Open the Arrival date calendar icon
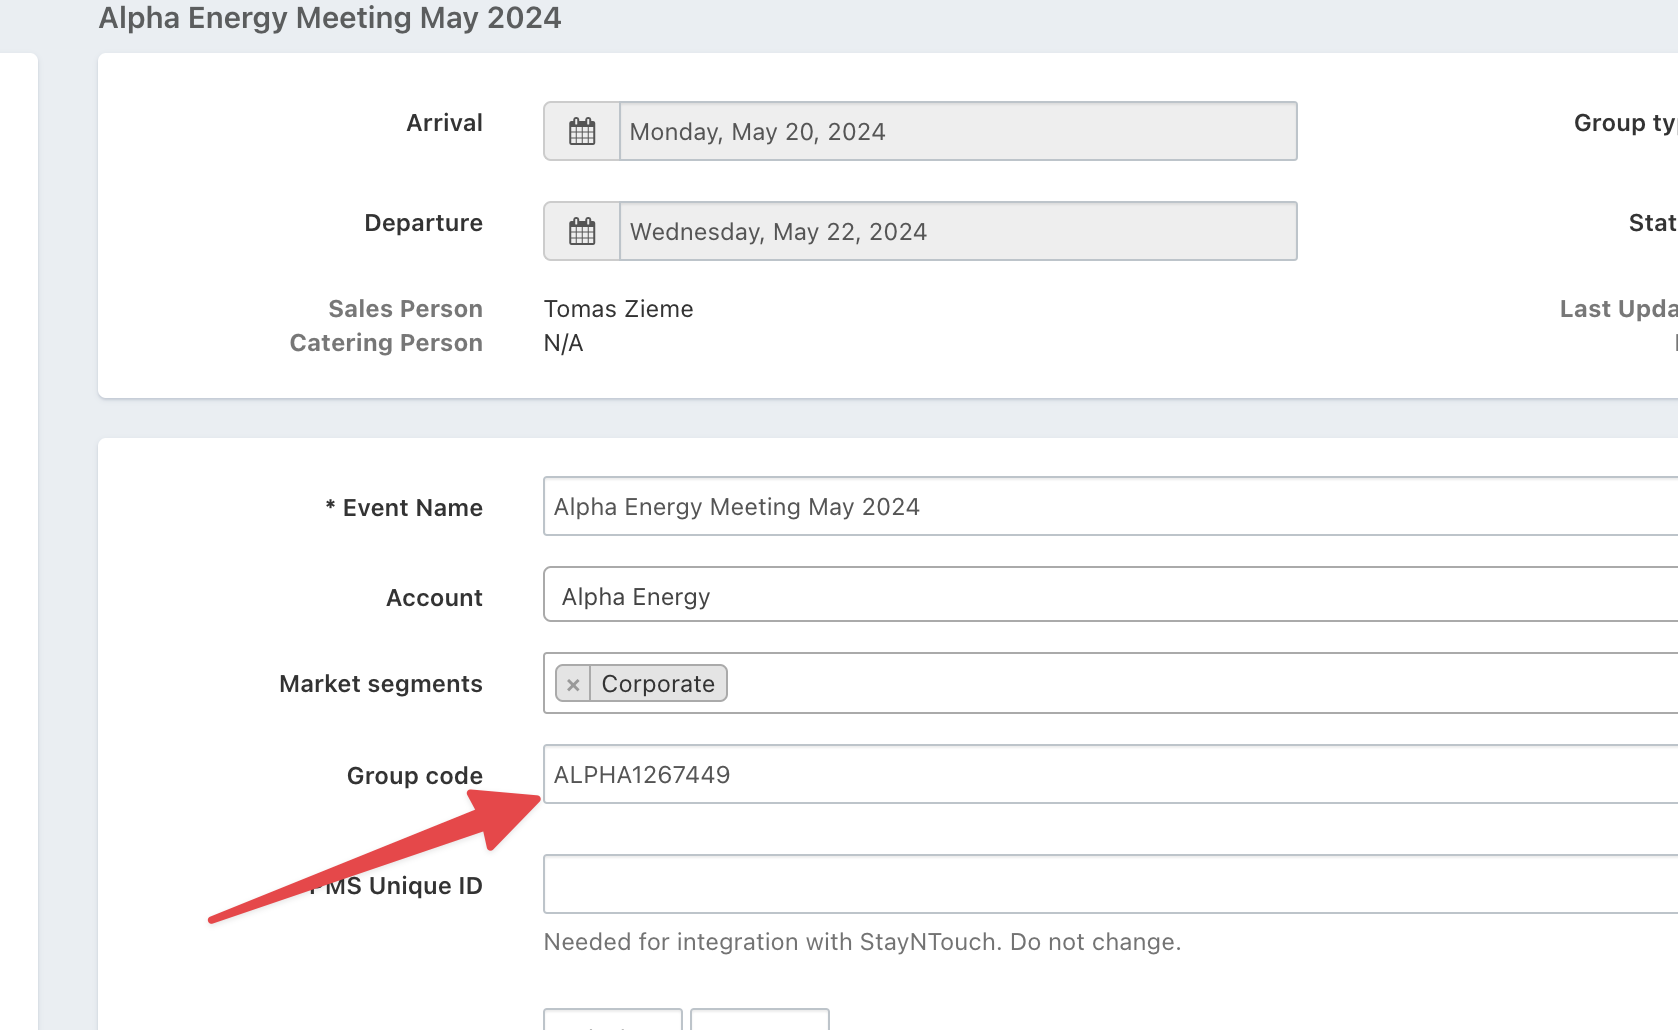This screenshot has height=1030, width=1678. pos(582,131)
